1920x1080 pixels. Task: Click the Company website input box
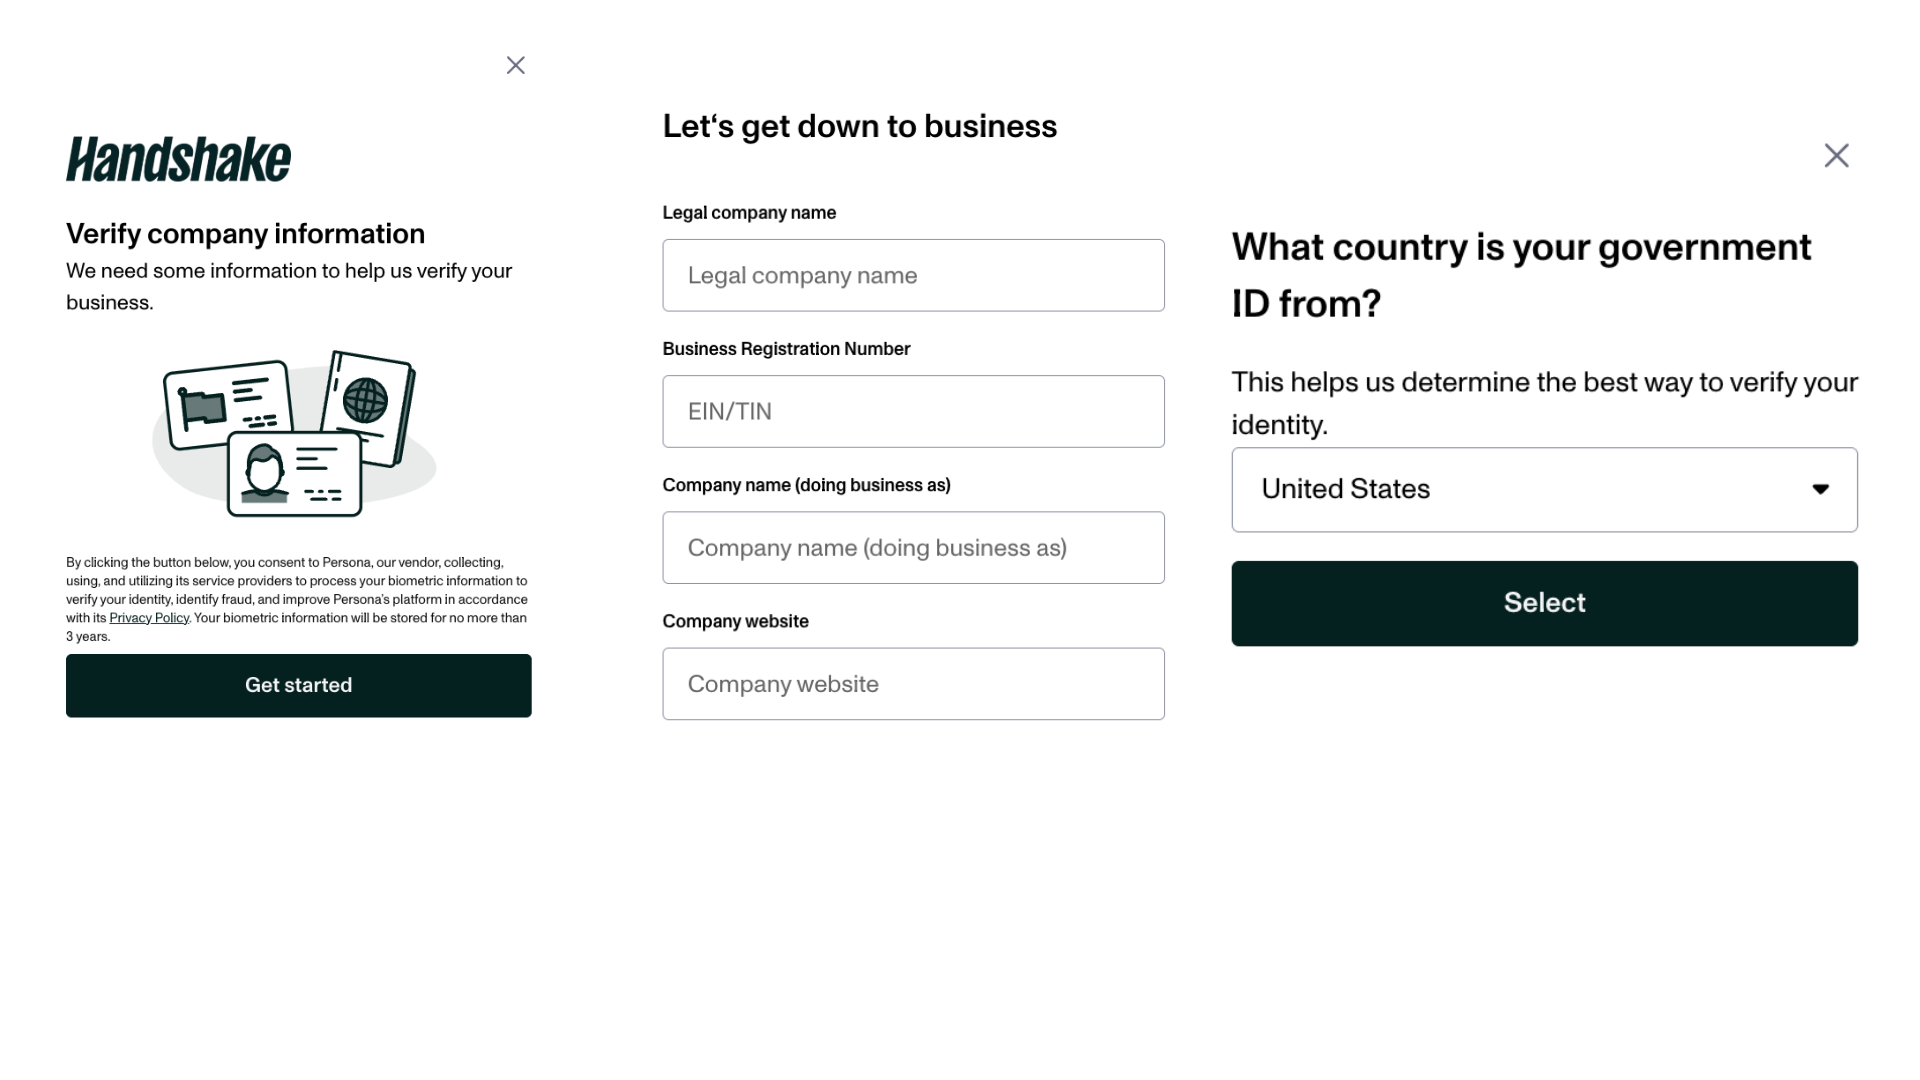tap(913, 683)
